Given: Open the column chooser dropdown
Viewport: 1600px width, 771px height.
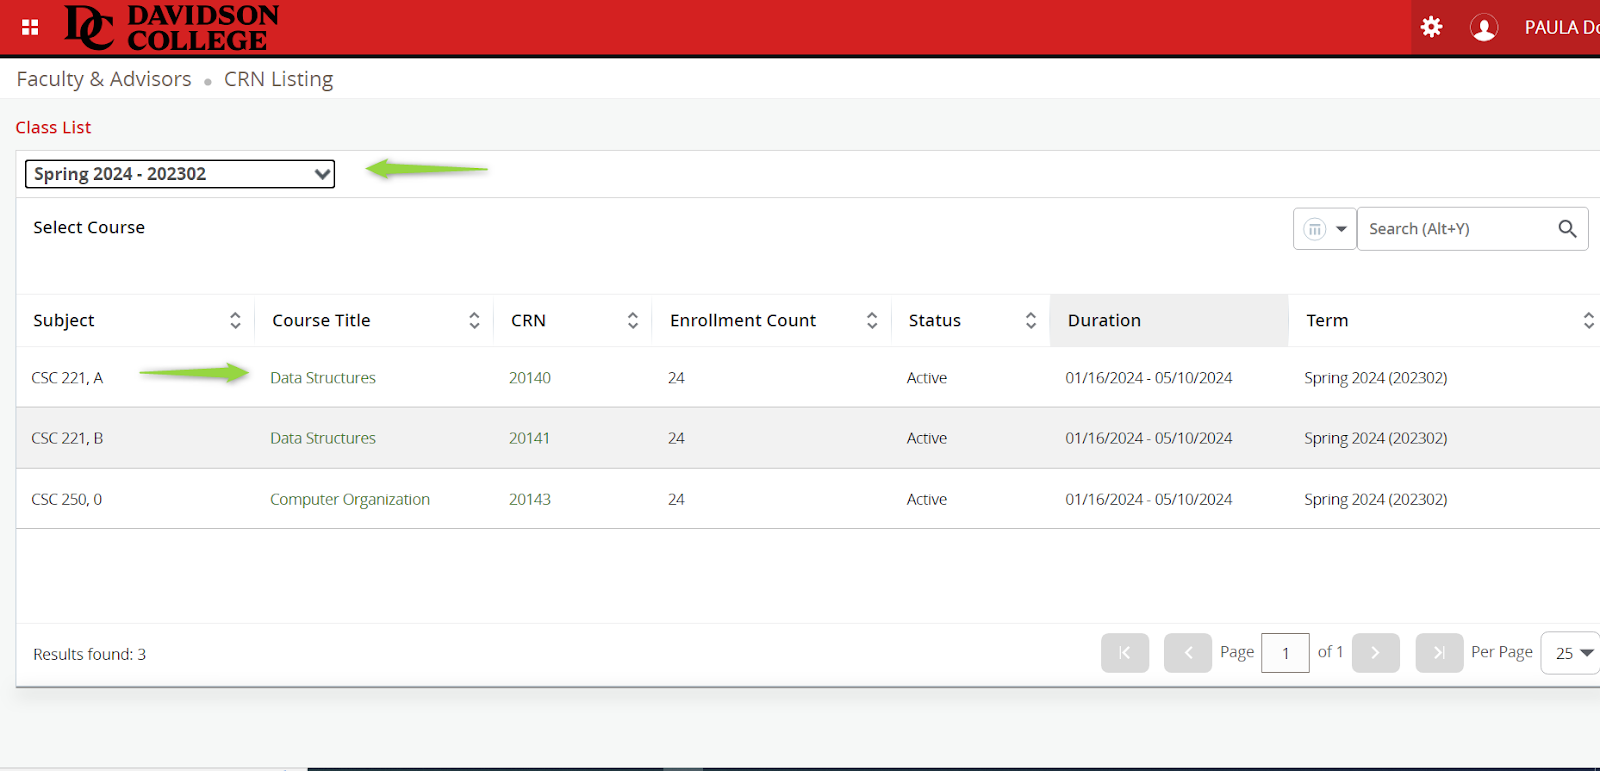Looking at the screenshot, I should (1325, 229).
